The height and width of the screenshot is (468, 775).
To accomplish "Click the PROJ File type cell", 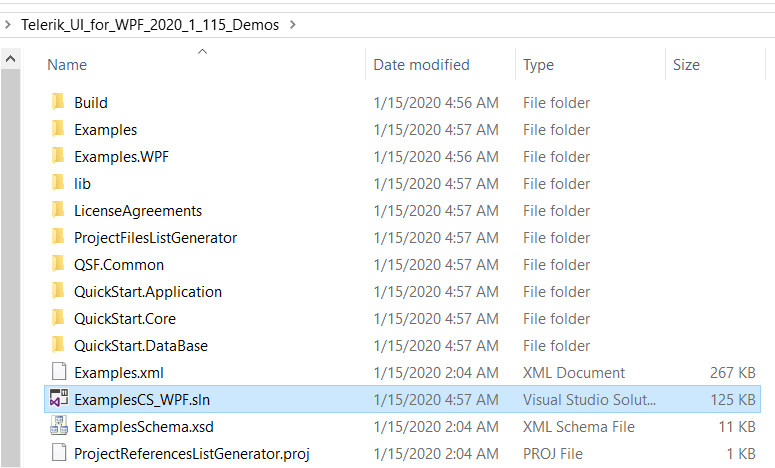I will click(x=553, y=454).
